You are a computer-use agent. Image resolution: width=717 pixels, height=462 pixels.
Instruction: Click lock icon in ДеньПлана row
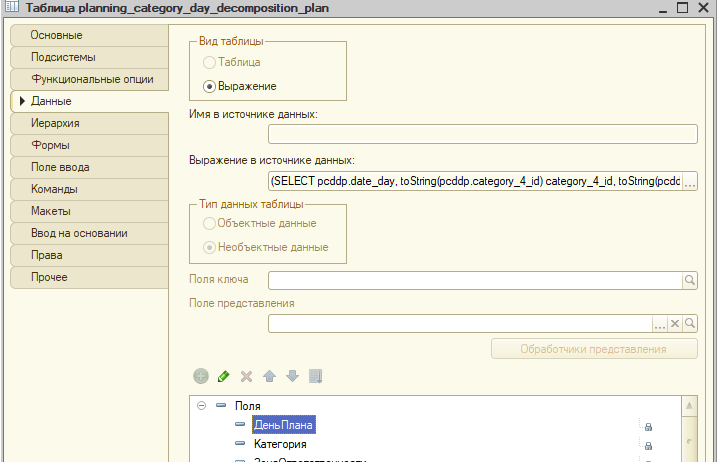(x=648, y=427)
